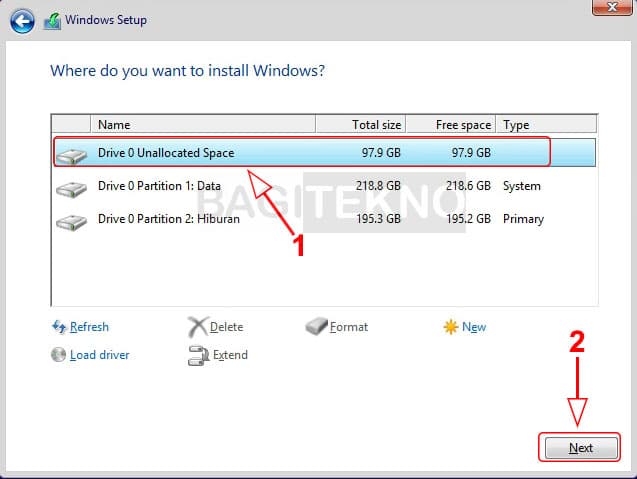Image resolution: width=637 pixels, height=479 pixels.
Task: Open Load driver link
Action: tap(100, 355)
